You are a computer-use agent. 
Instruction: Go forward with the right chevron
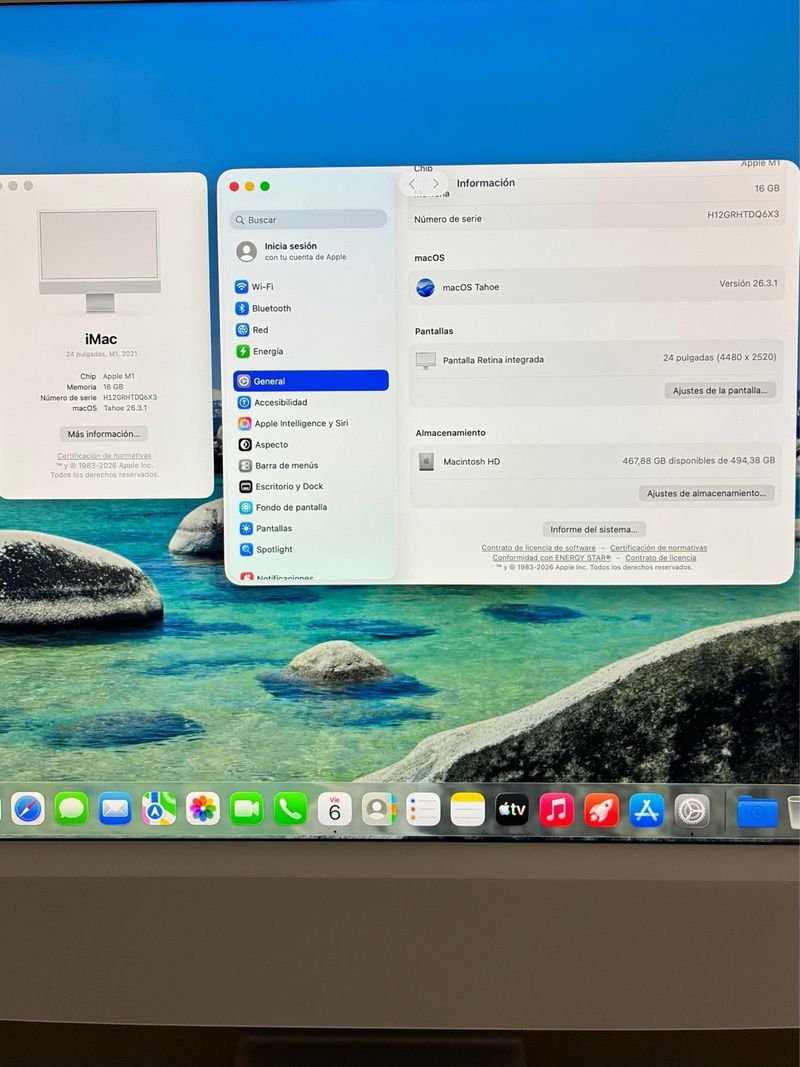435,184
